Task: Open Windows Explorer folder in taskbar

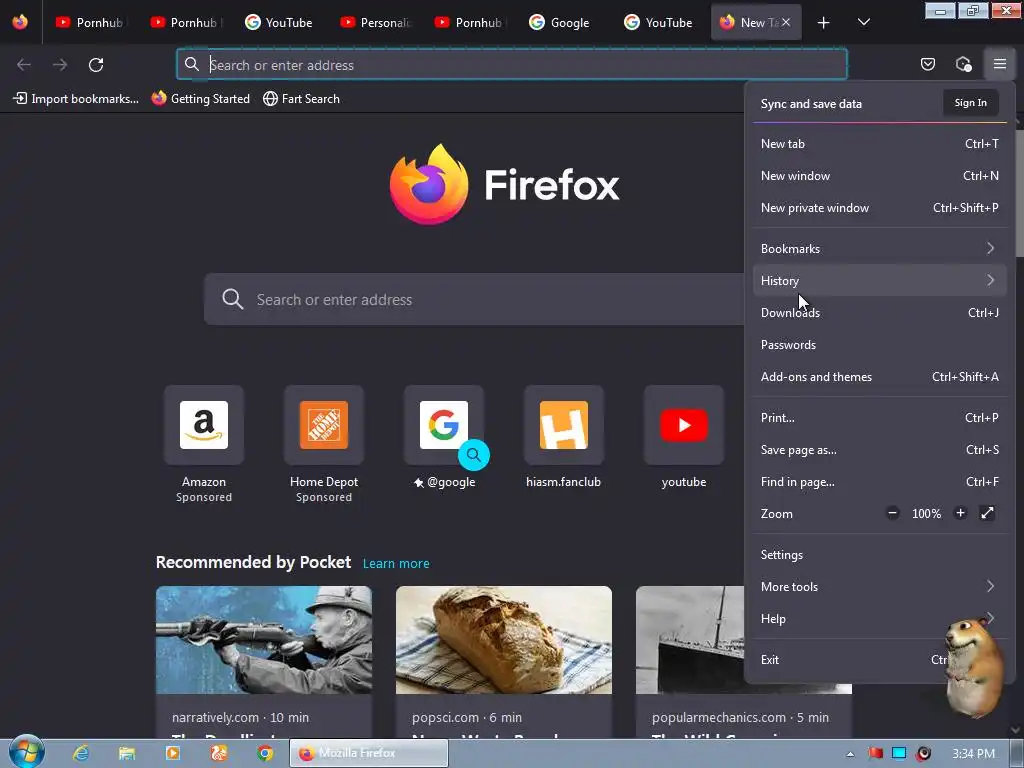Action: point(127,753)
